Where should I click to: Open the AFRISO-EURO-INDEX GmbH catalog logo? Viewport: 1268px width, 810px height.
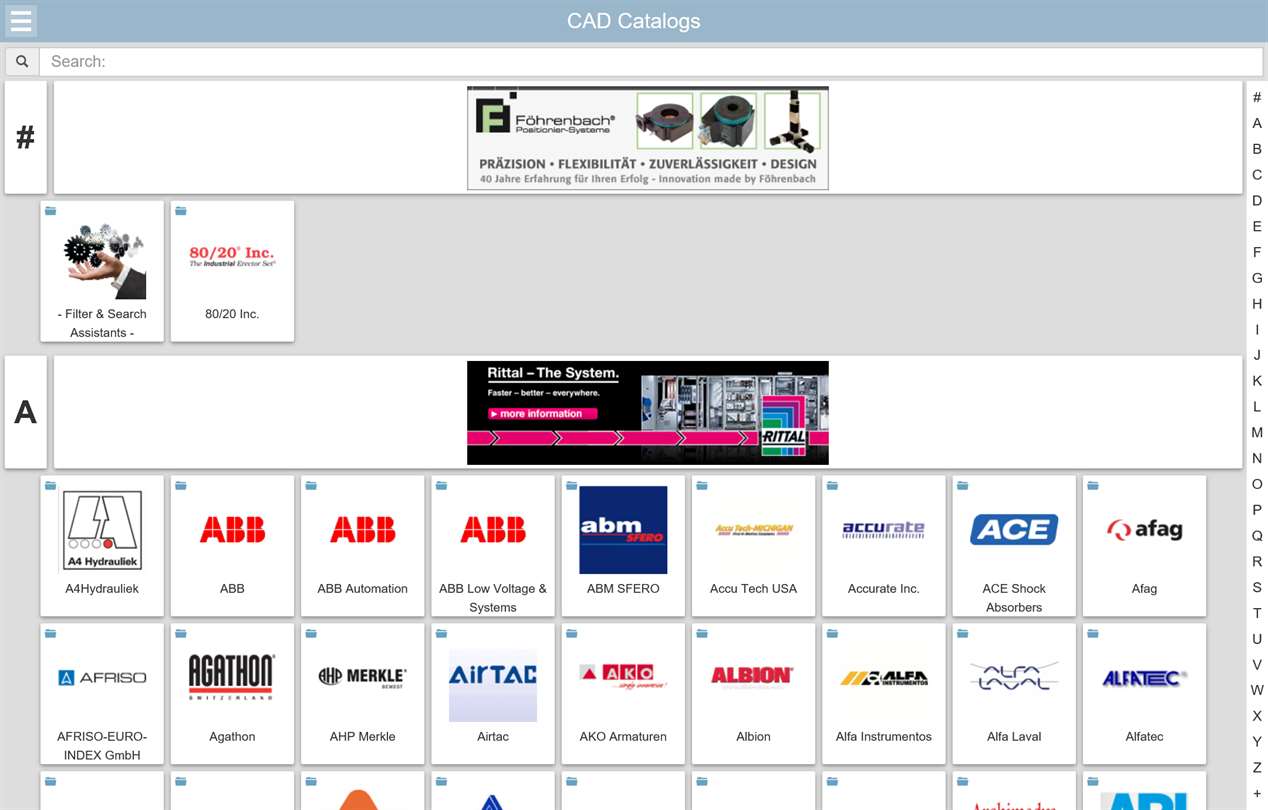point(102,678)
